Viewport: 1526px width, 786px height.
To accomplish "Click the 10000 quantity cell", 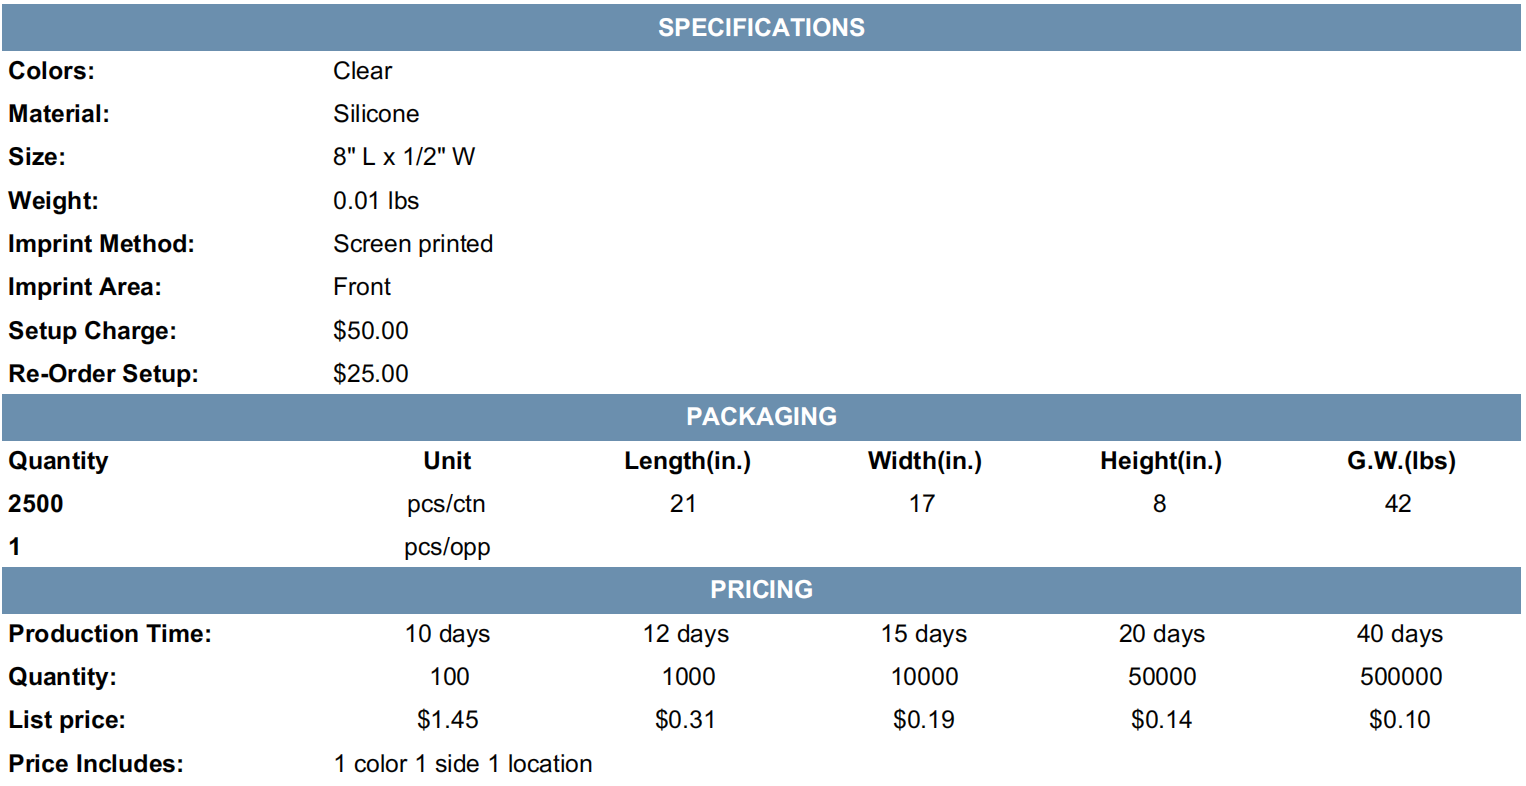I will 924,677.
